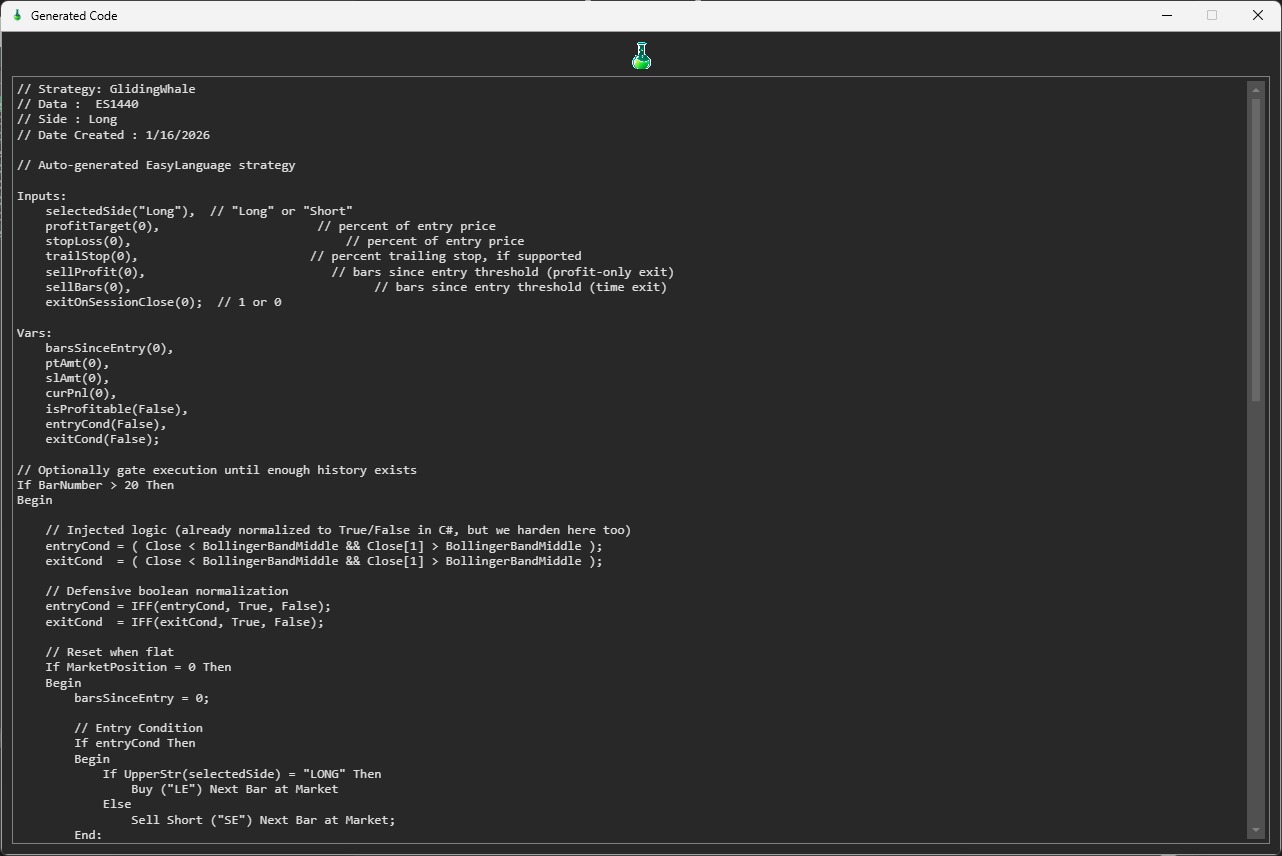Click the trailStop(0) input line

(313, 256)
